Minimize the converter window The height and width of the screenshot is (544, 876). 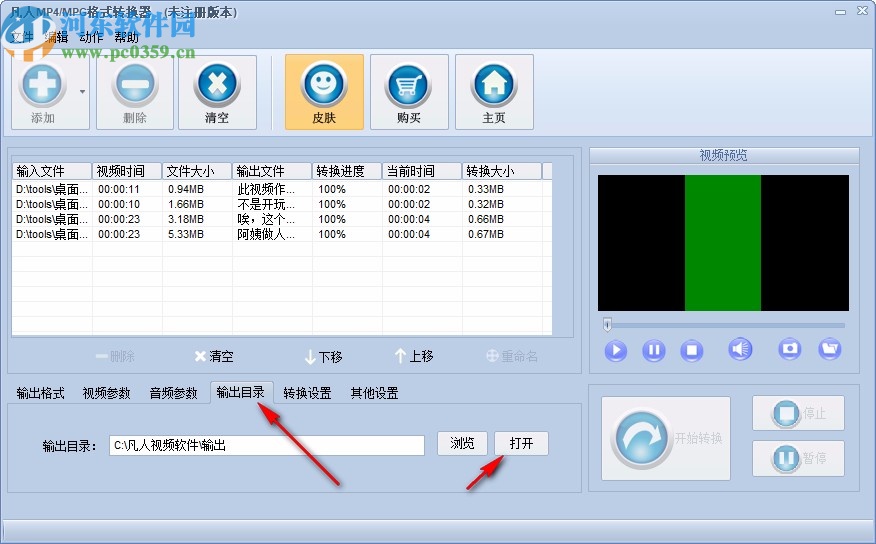tap(840, 12)
